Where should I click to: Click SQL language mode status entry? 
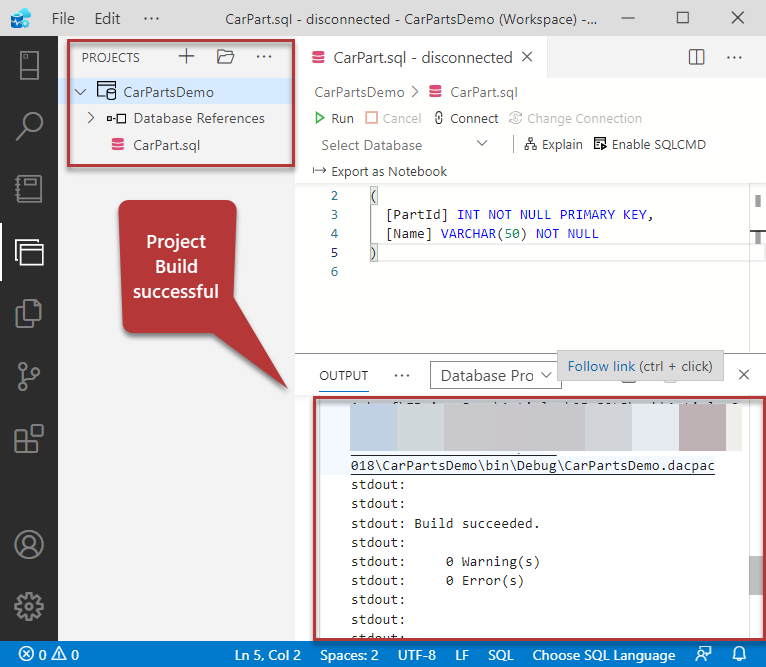click(501, 655)
